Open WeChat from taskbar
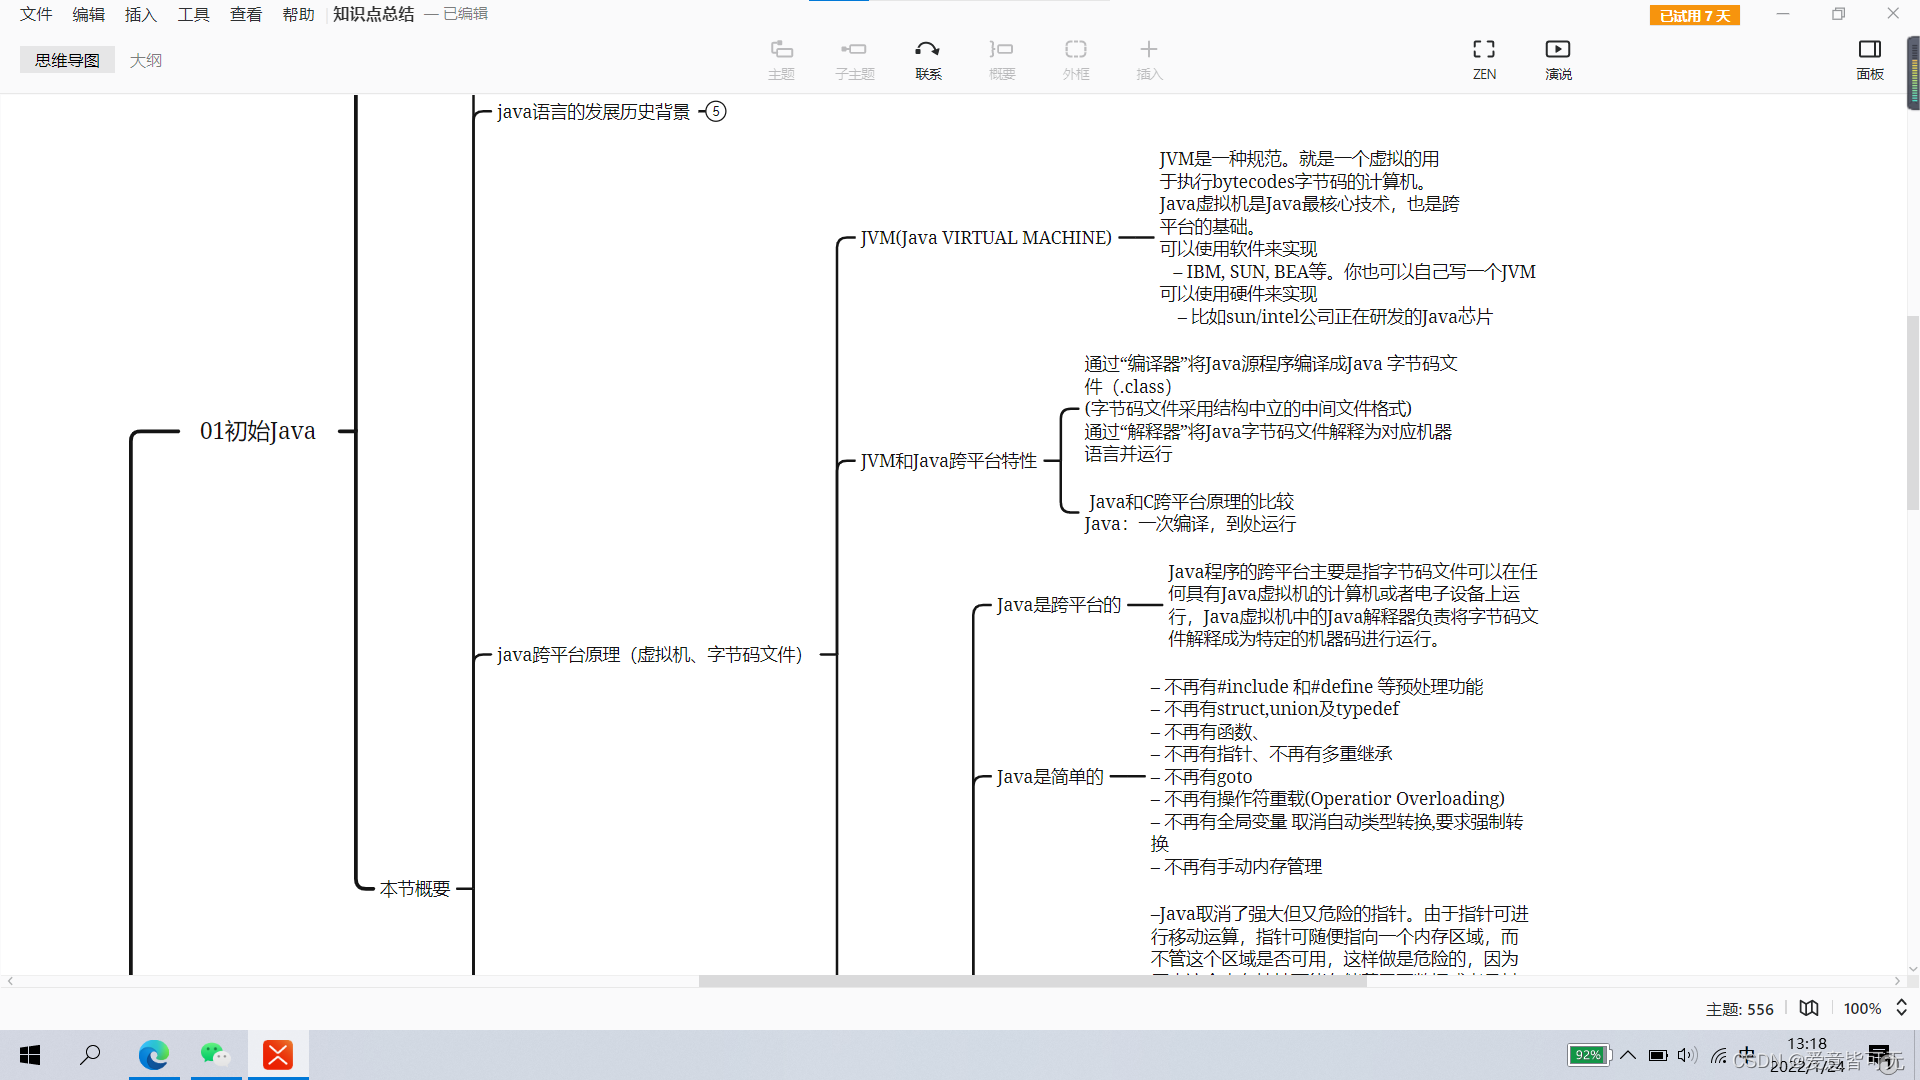Screen dimensions: 1920x1080 216,1055
